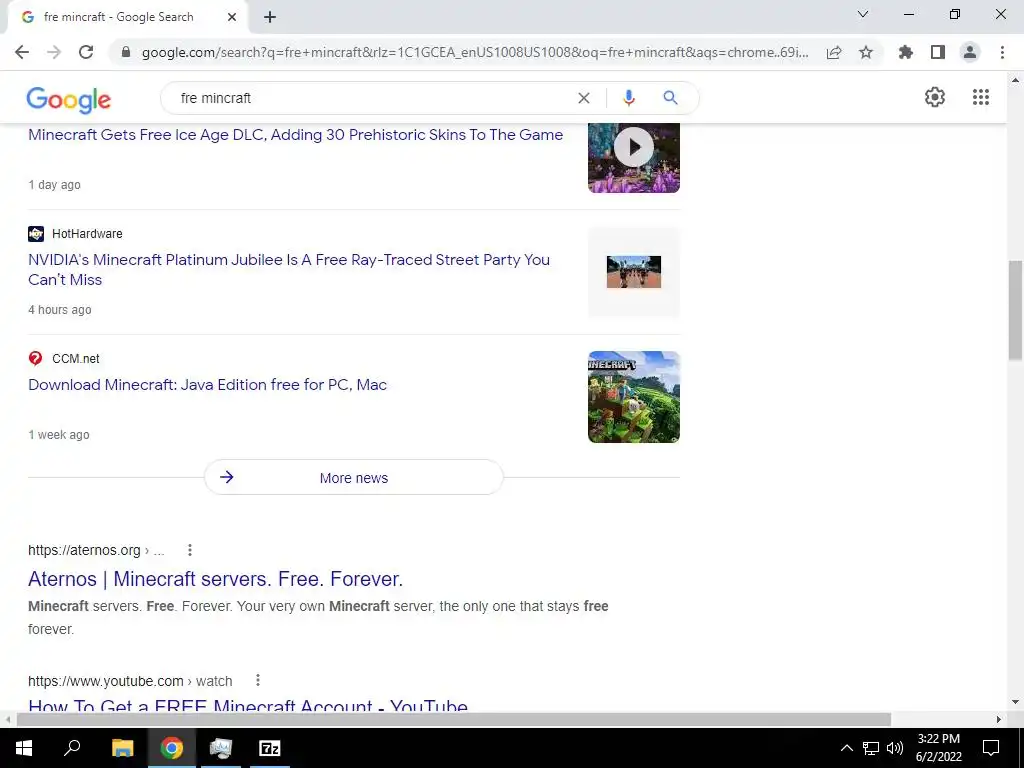Screen dimensions: 1024x768
Task: Bookmark this page with the star icon
Action: (x=866, y=52)
